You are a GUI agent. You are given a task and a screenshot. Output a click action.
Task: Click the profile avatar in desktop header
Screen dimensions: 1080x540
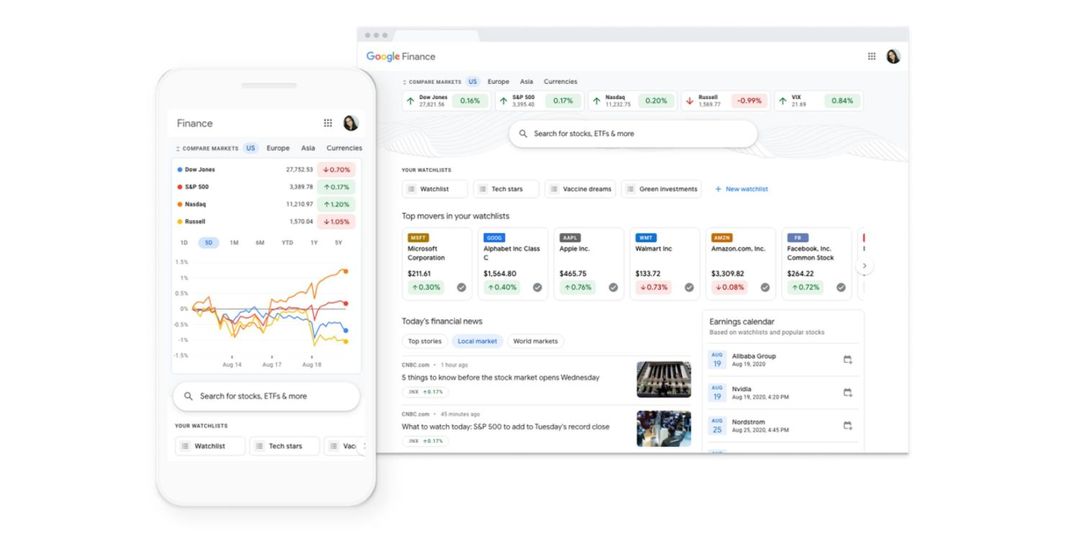point(892,57)
